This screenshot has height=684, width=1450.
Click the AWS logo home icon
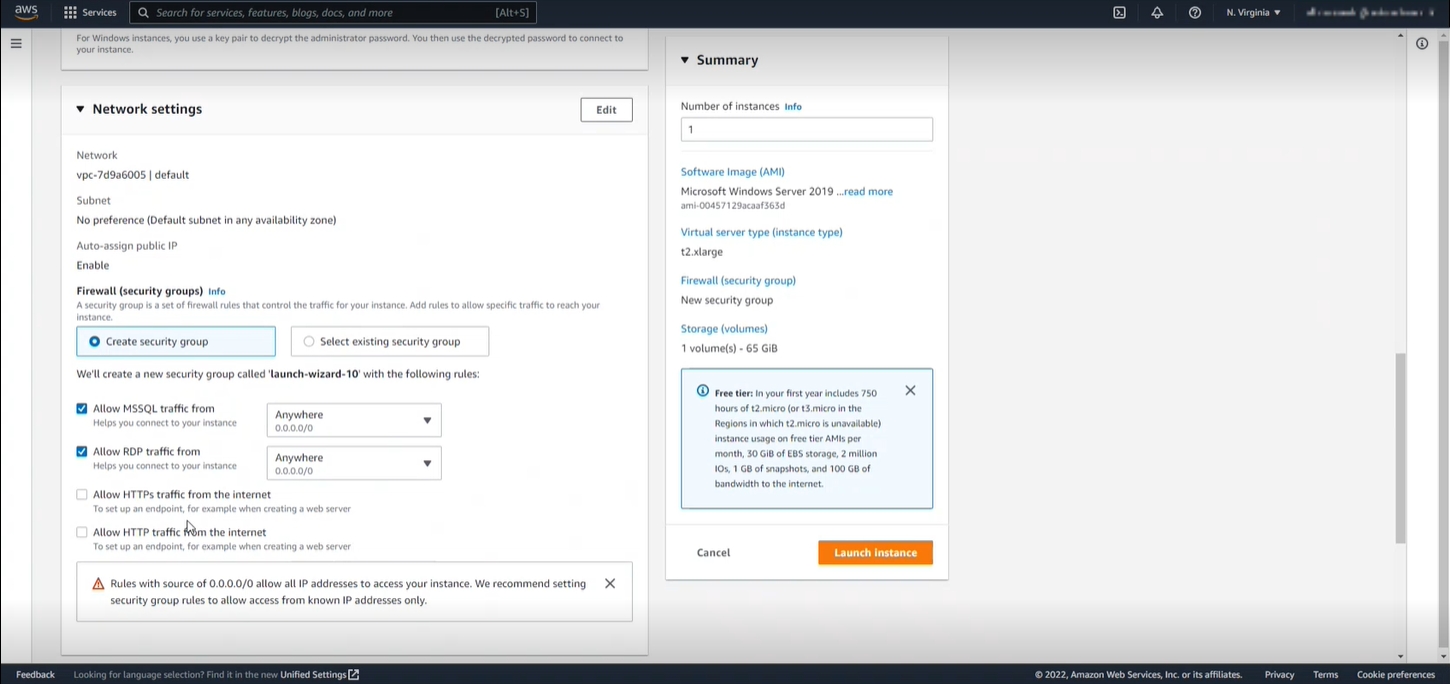point(26,13)
